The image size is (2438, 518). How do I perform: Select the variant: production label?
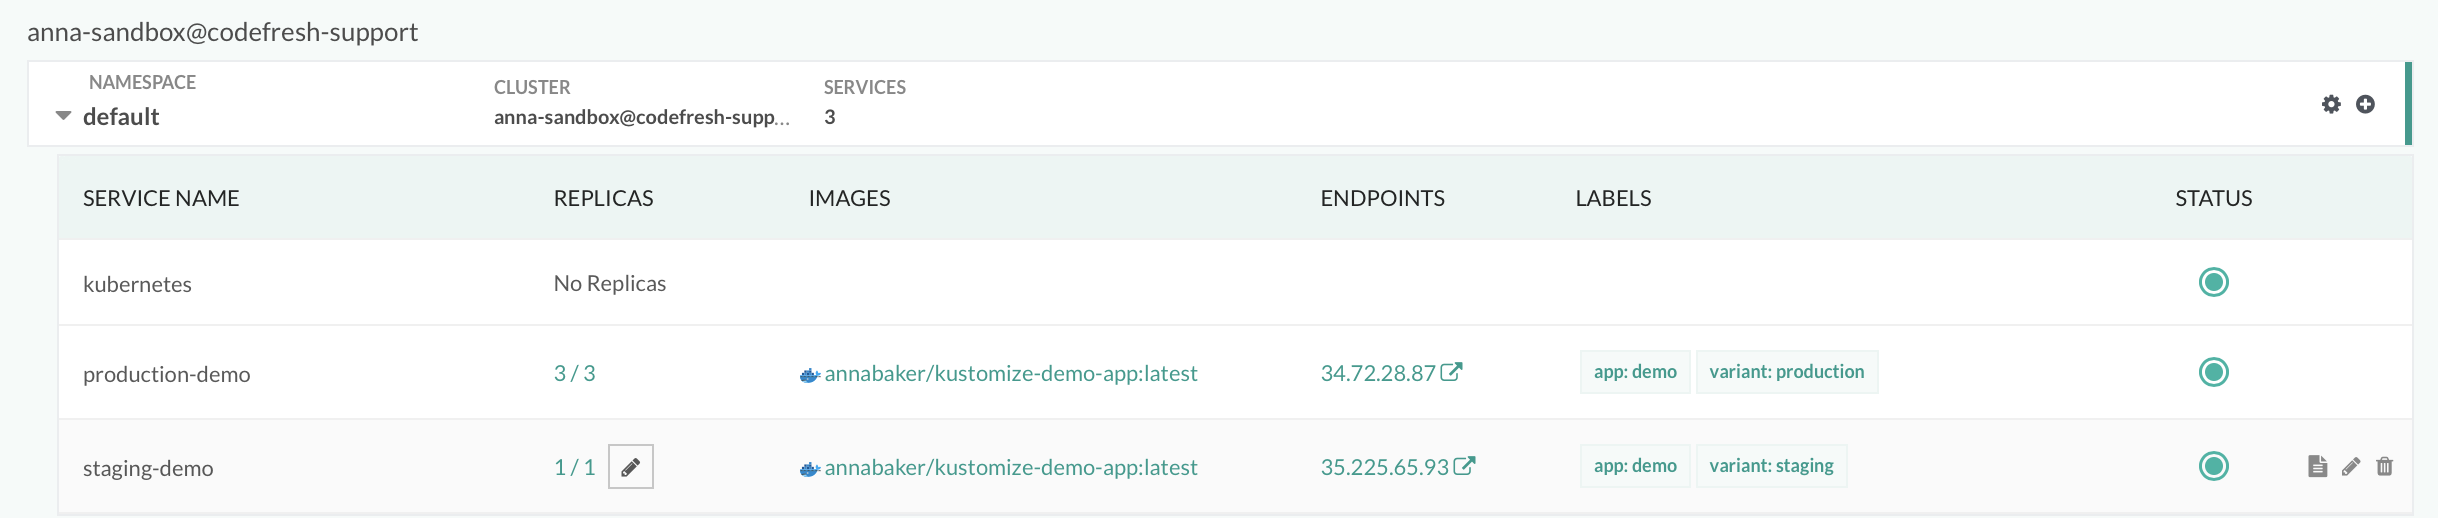point(1786,372)
